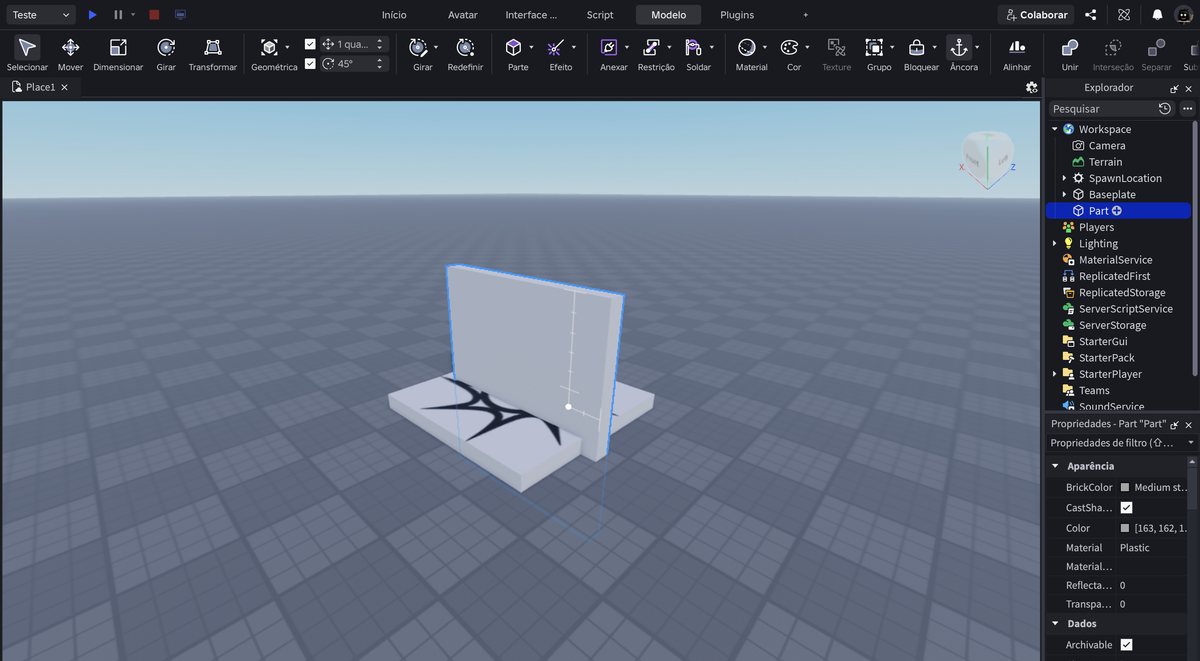Click the Girar pivot icon next to Redefinir
The height and width of the screenshot is (661, 1200).
point(418,47)
